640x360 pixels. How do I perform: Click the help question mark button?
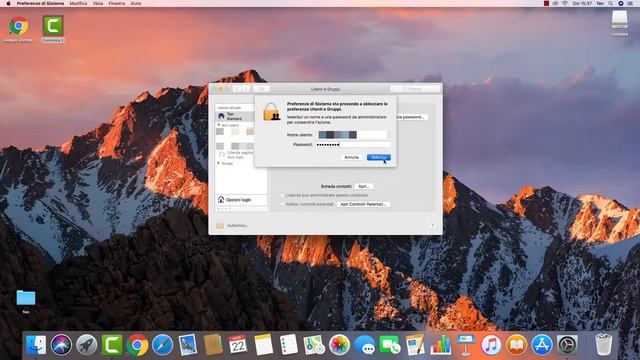[432, 226]
